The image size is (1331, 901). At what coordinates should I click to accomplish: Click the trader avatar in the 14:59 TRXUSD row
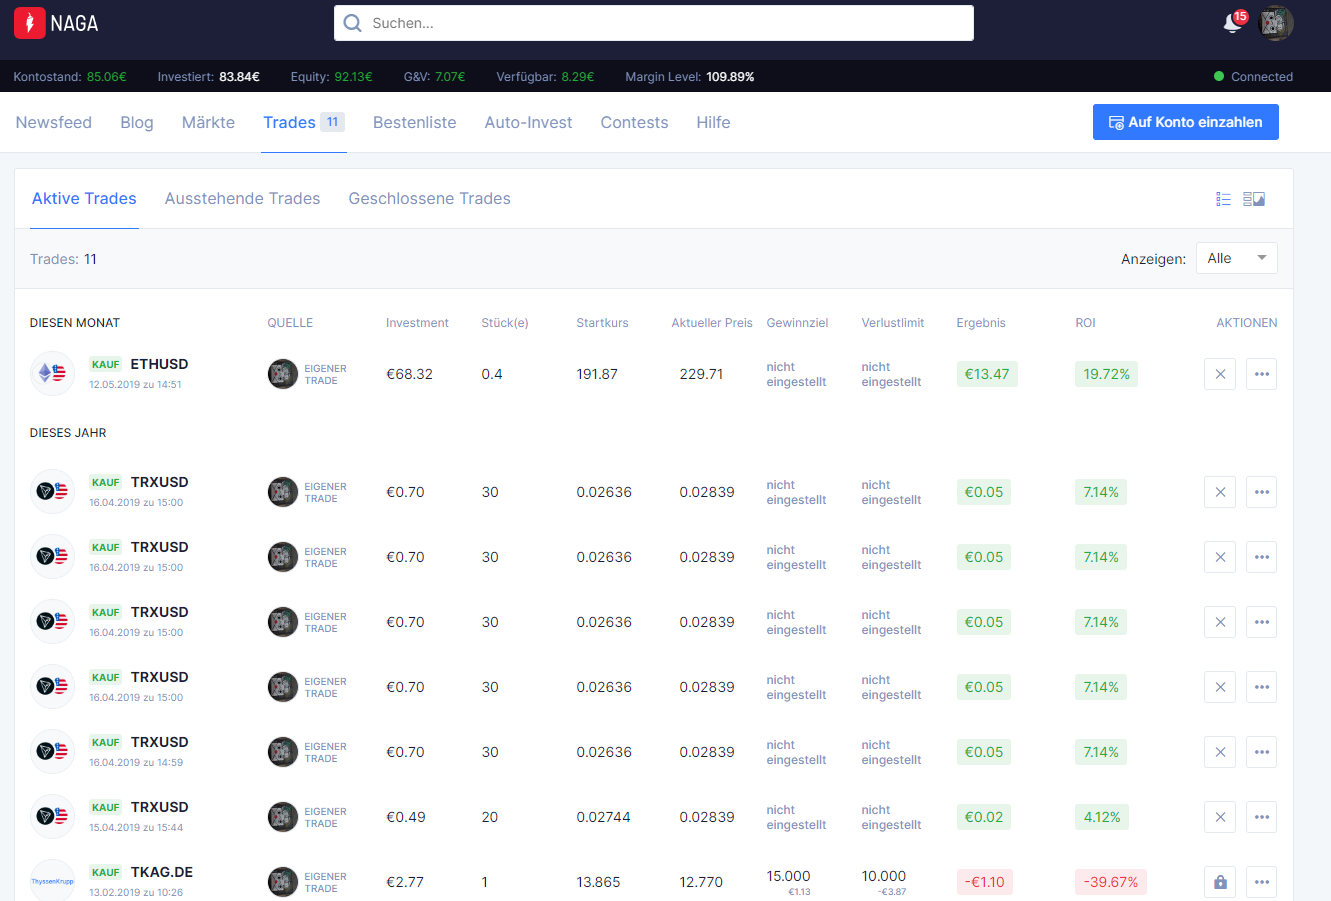coord(283,752)
